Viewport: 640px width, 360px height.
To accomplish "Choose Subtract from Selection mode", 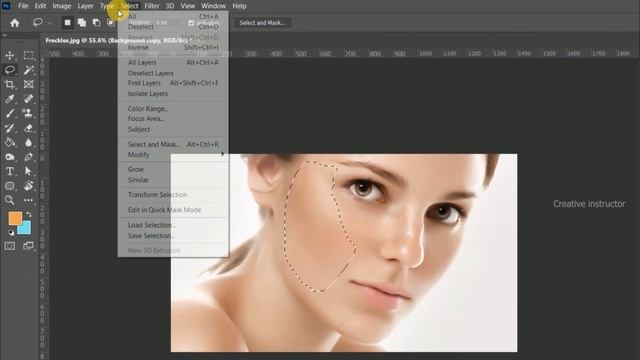I will tap(96, 23).
